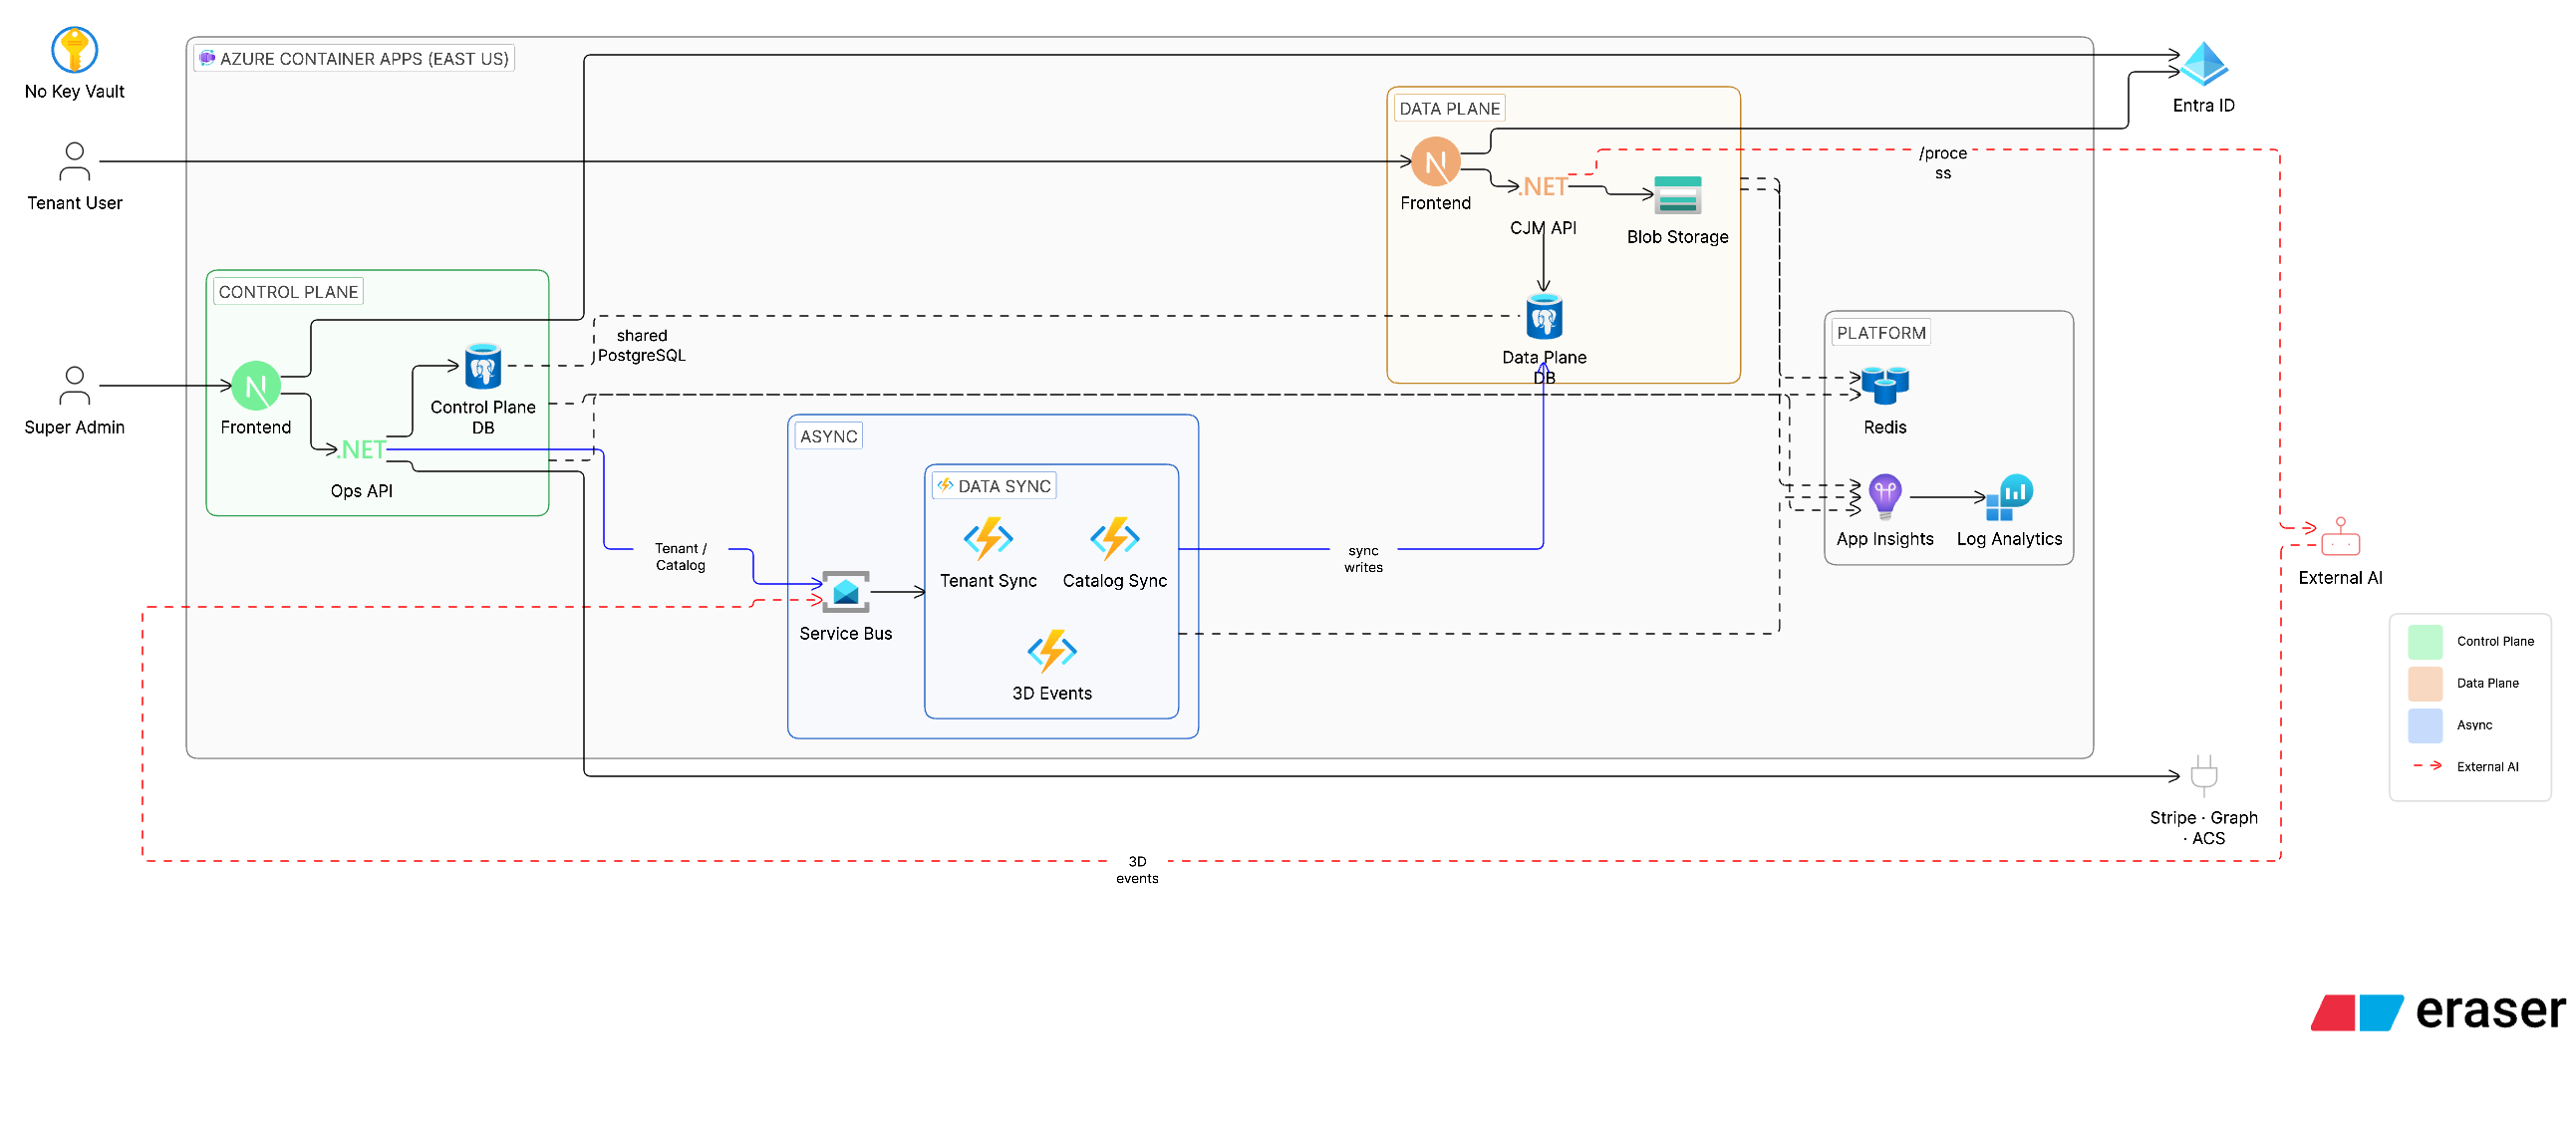This screenshot has height=1141, width=2576.
Task: Click the Ops API .NET icon
Action: click(x=362, y=450)
